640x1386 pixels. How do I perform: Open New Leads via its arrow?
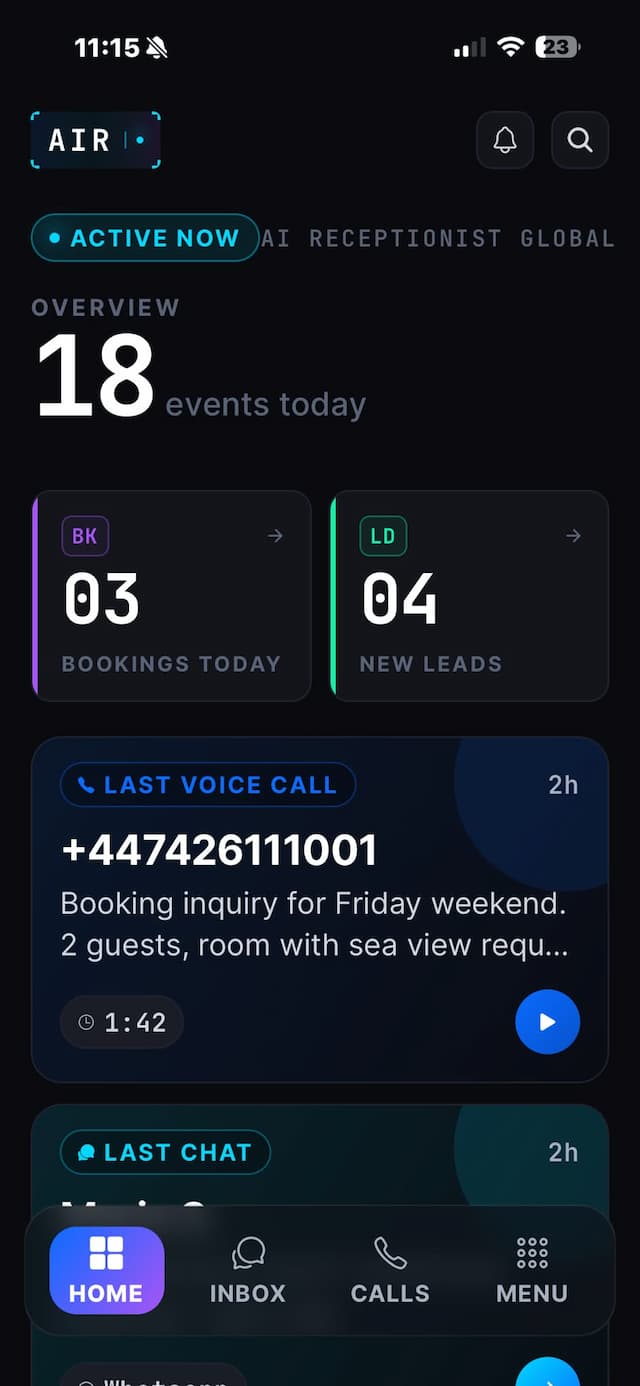pos(573,536)
